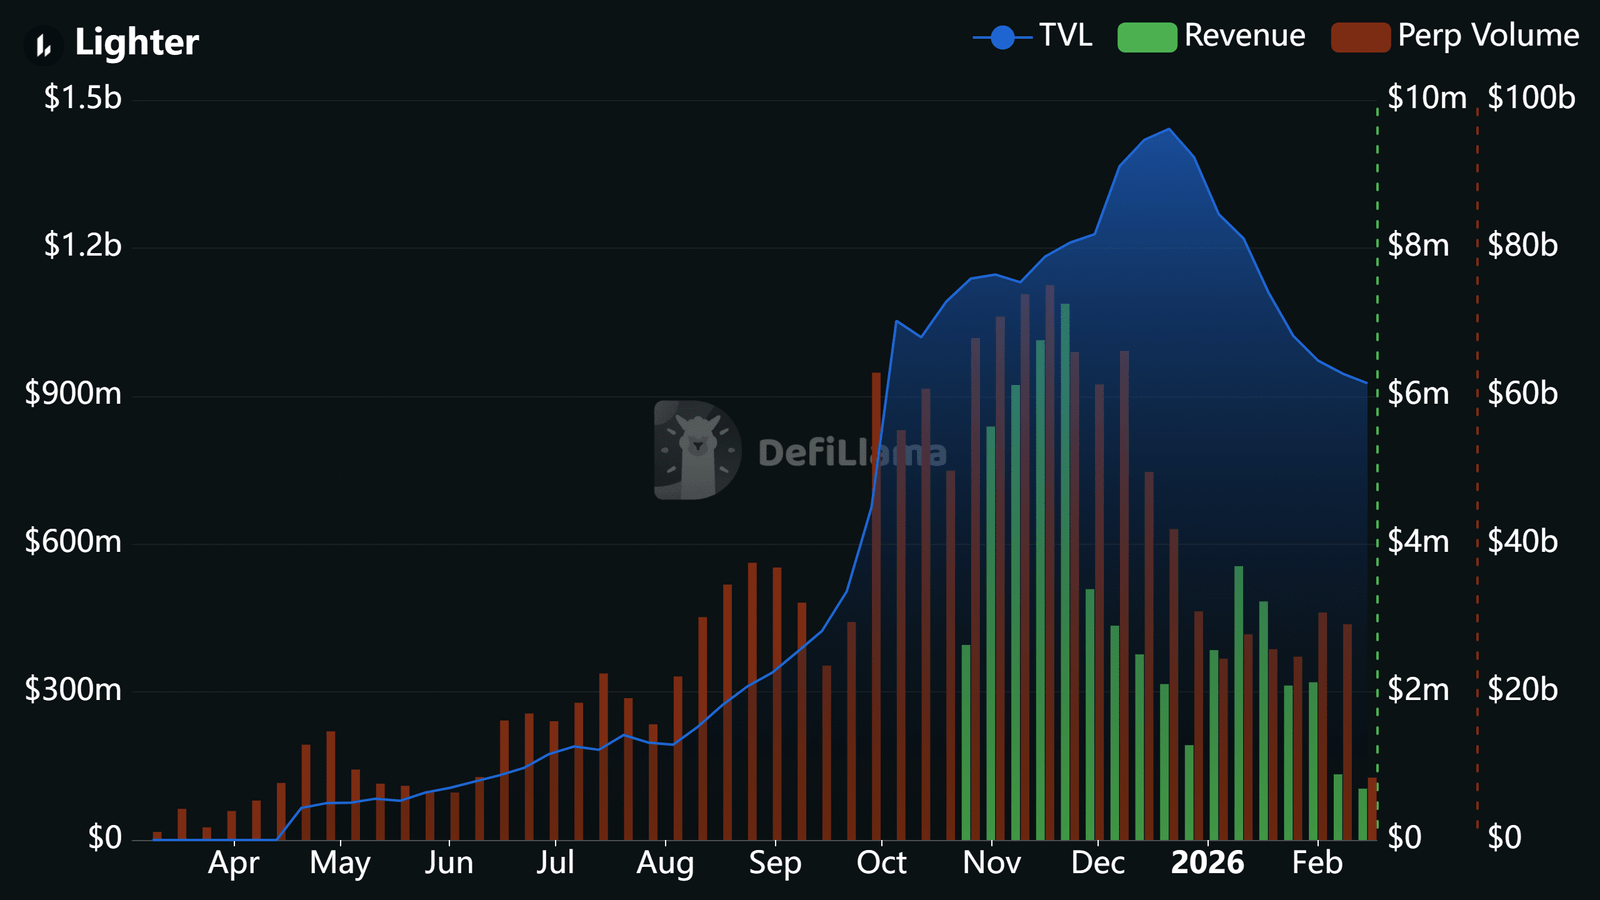This screenshot has width=1600, height=900.
Task: Select the 2026 label on x-axis
Action: tap(1207, 863)
